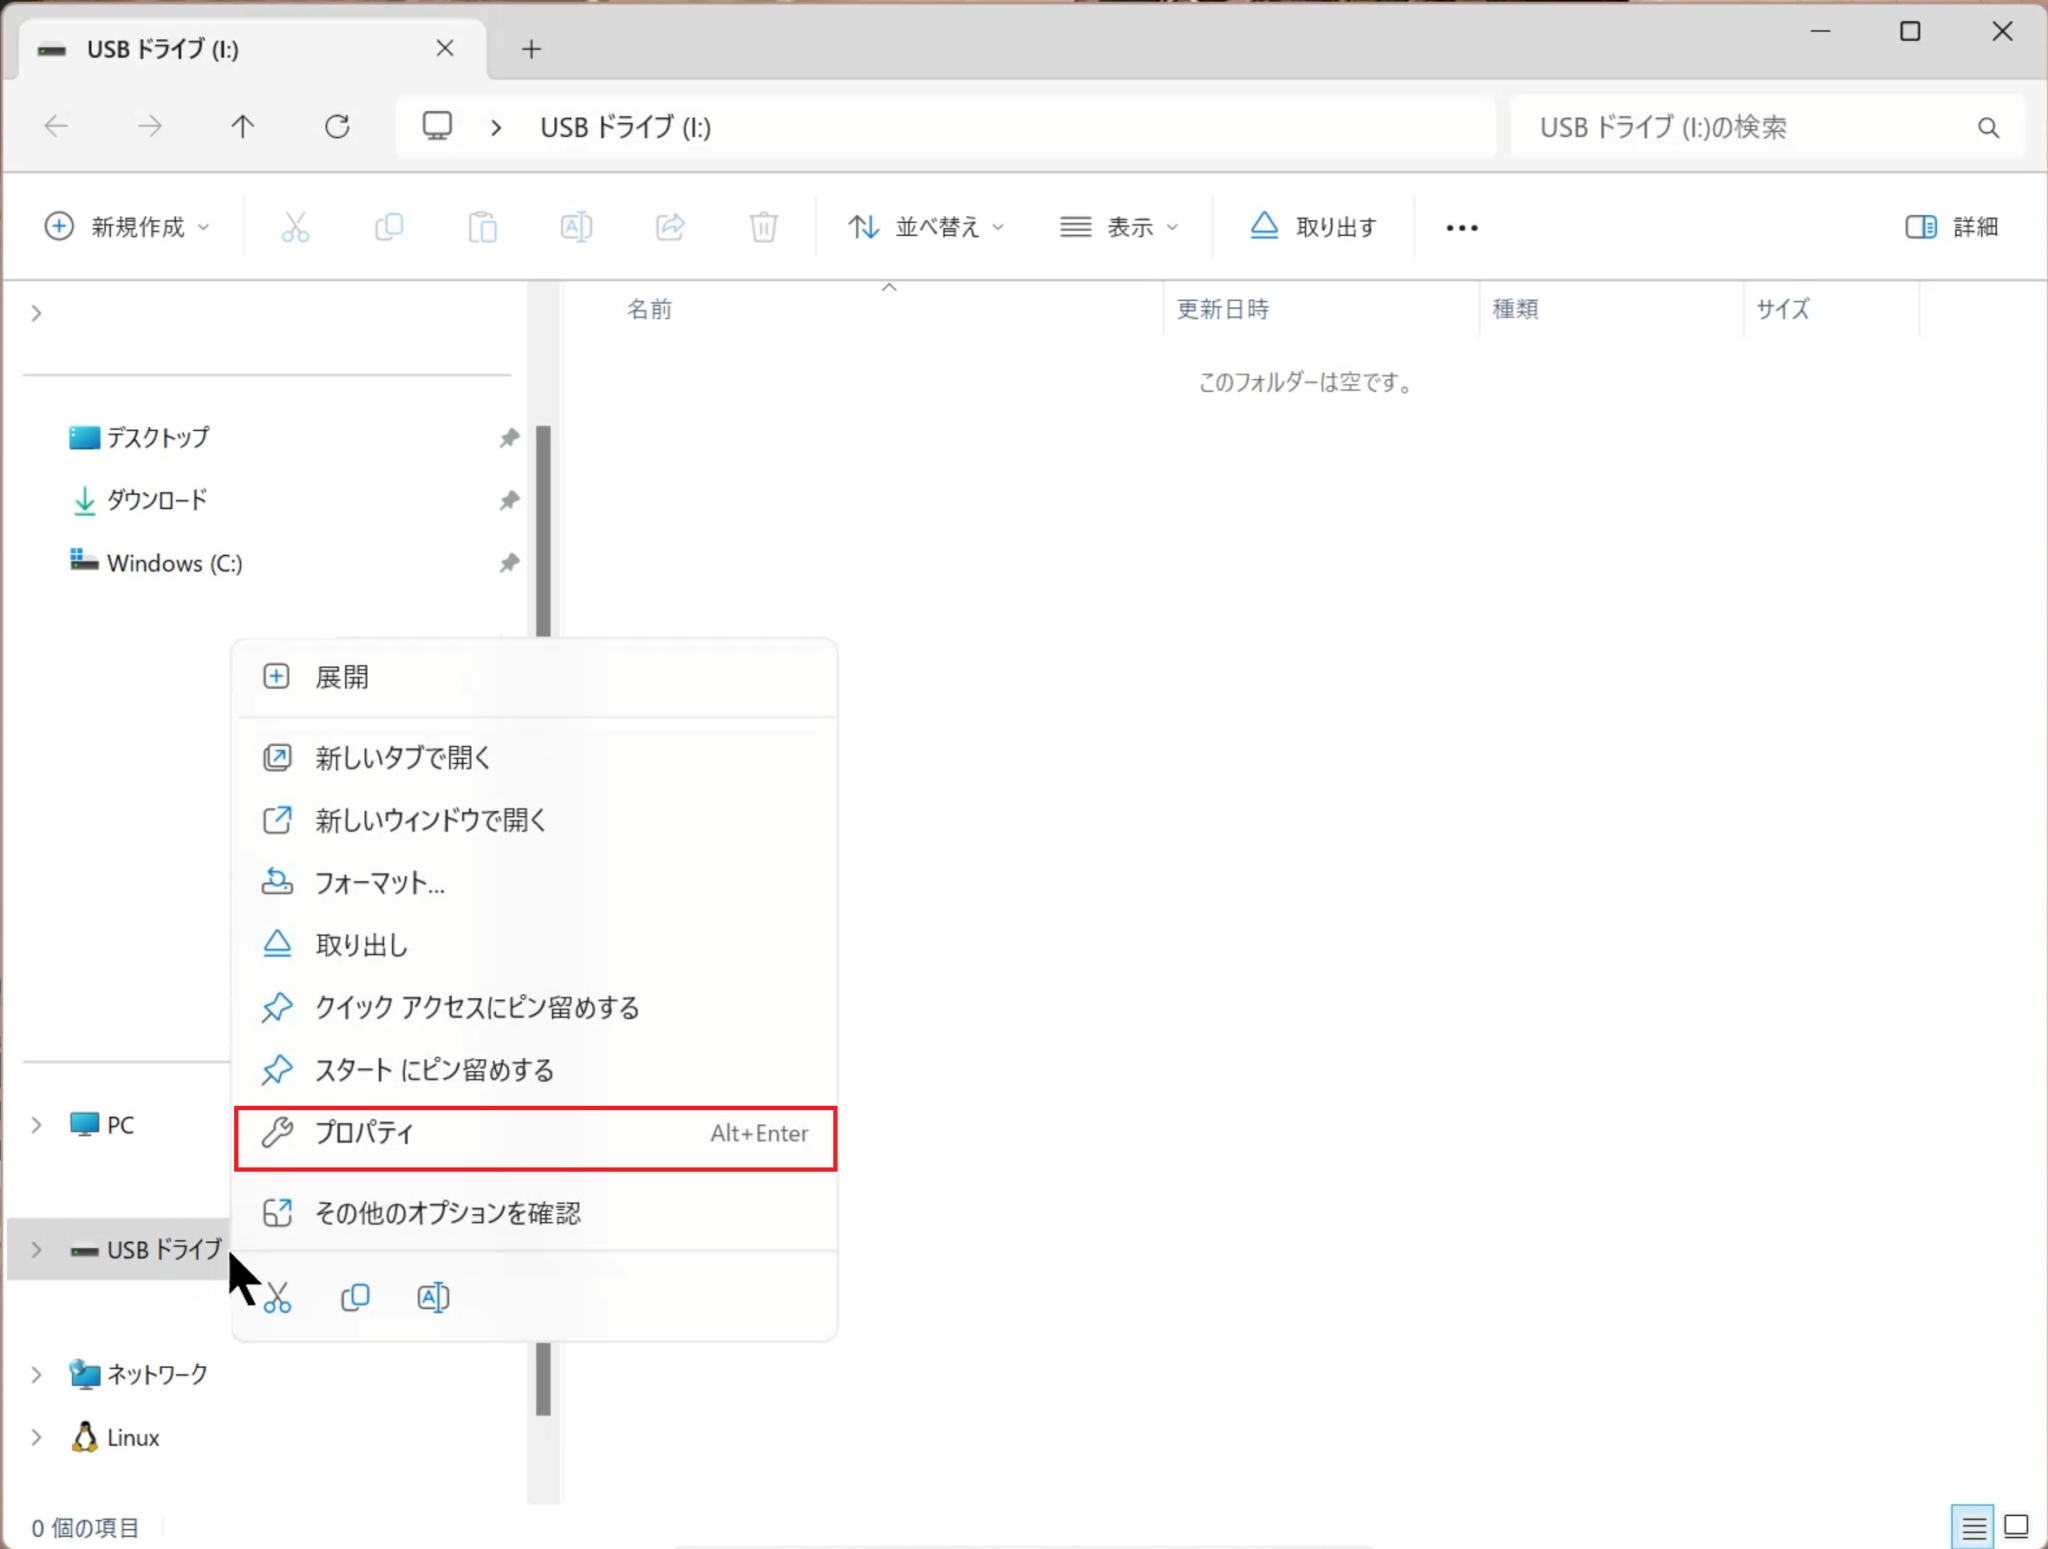Screen dimensions: 2048x1549
Task: Click the Copy icon in the toolbar
Action: (389, 227)
